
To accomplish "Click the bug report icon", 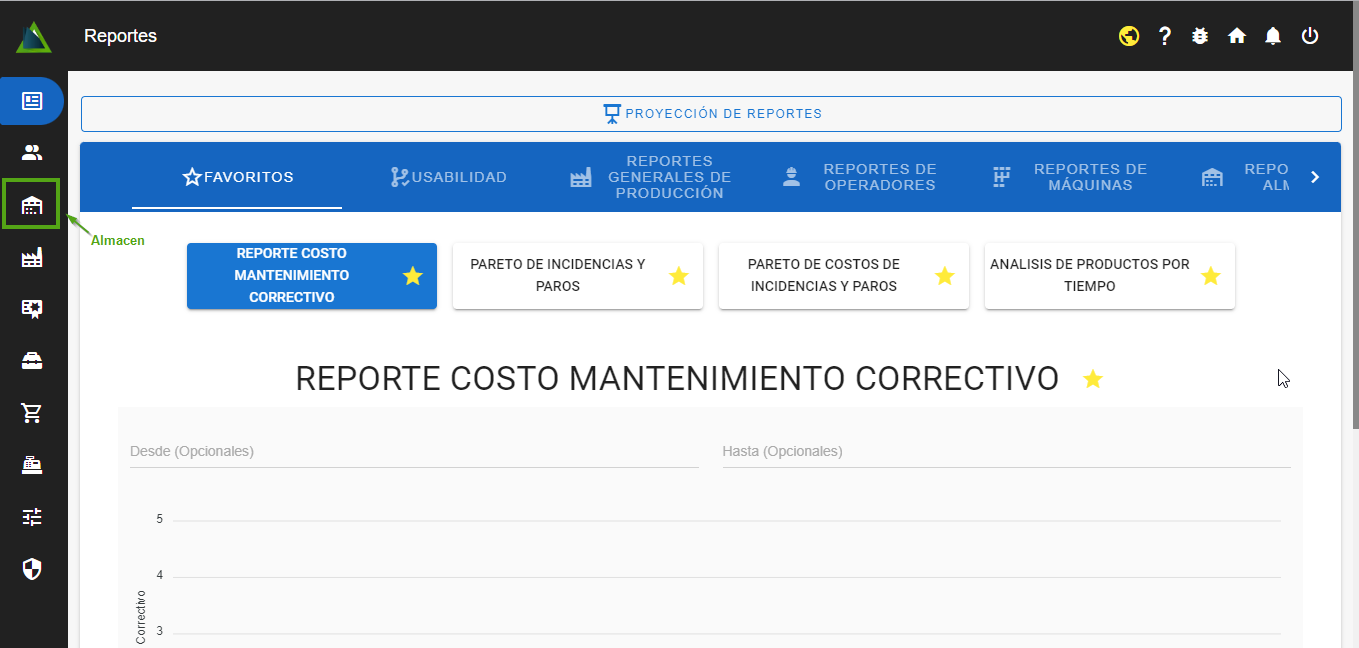I will tap(1201, 36).
